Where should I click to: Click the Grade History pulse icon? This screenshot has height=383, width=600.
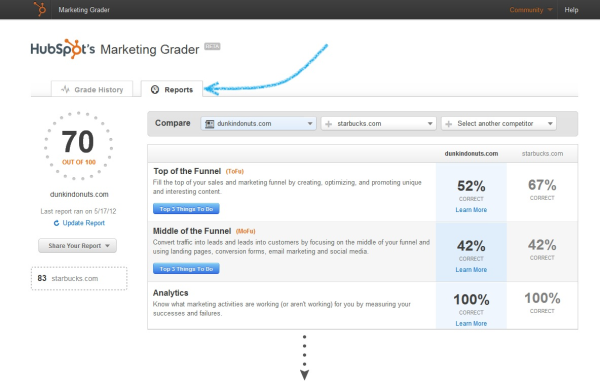pos(65,90)
